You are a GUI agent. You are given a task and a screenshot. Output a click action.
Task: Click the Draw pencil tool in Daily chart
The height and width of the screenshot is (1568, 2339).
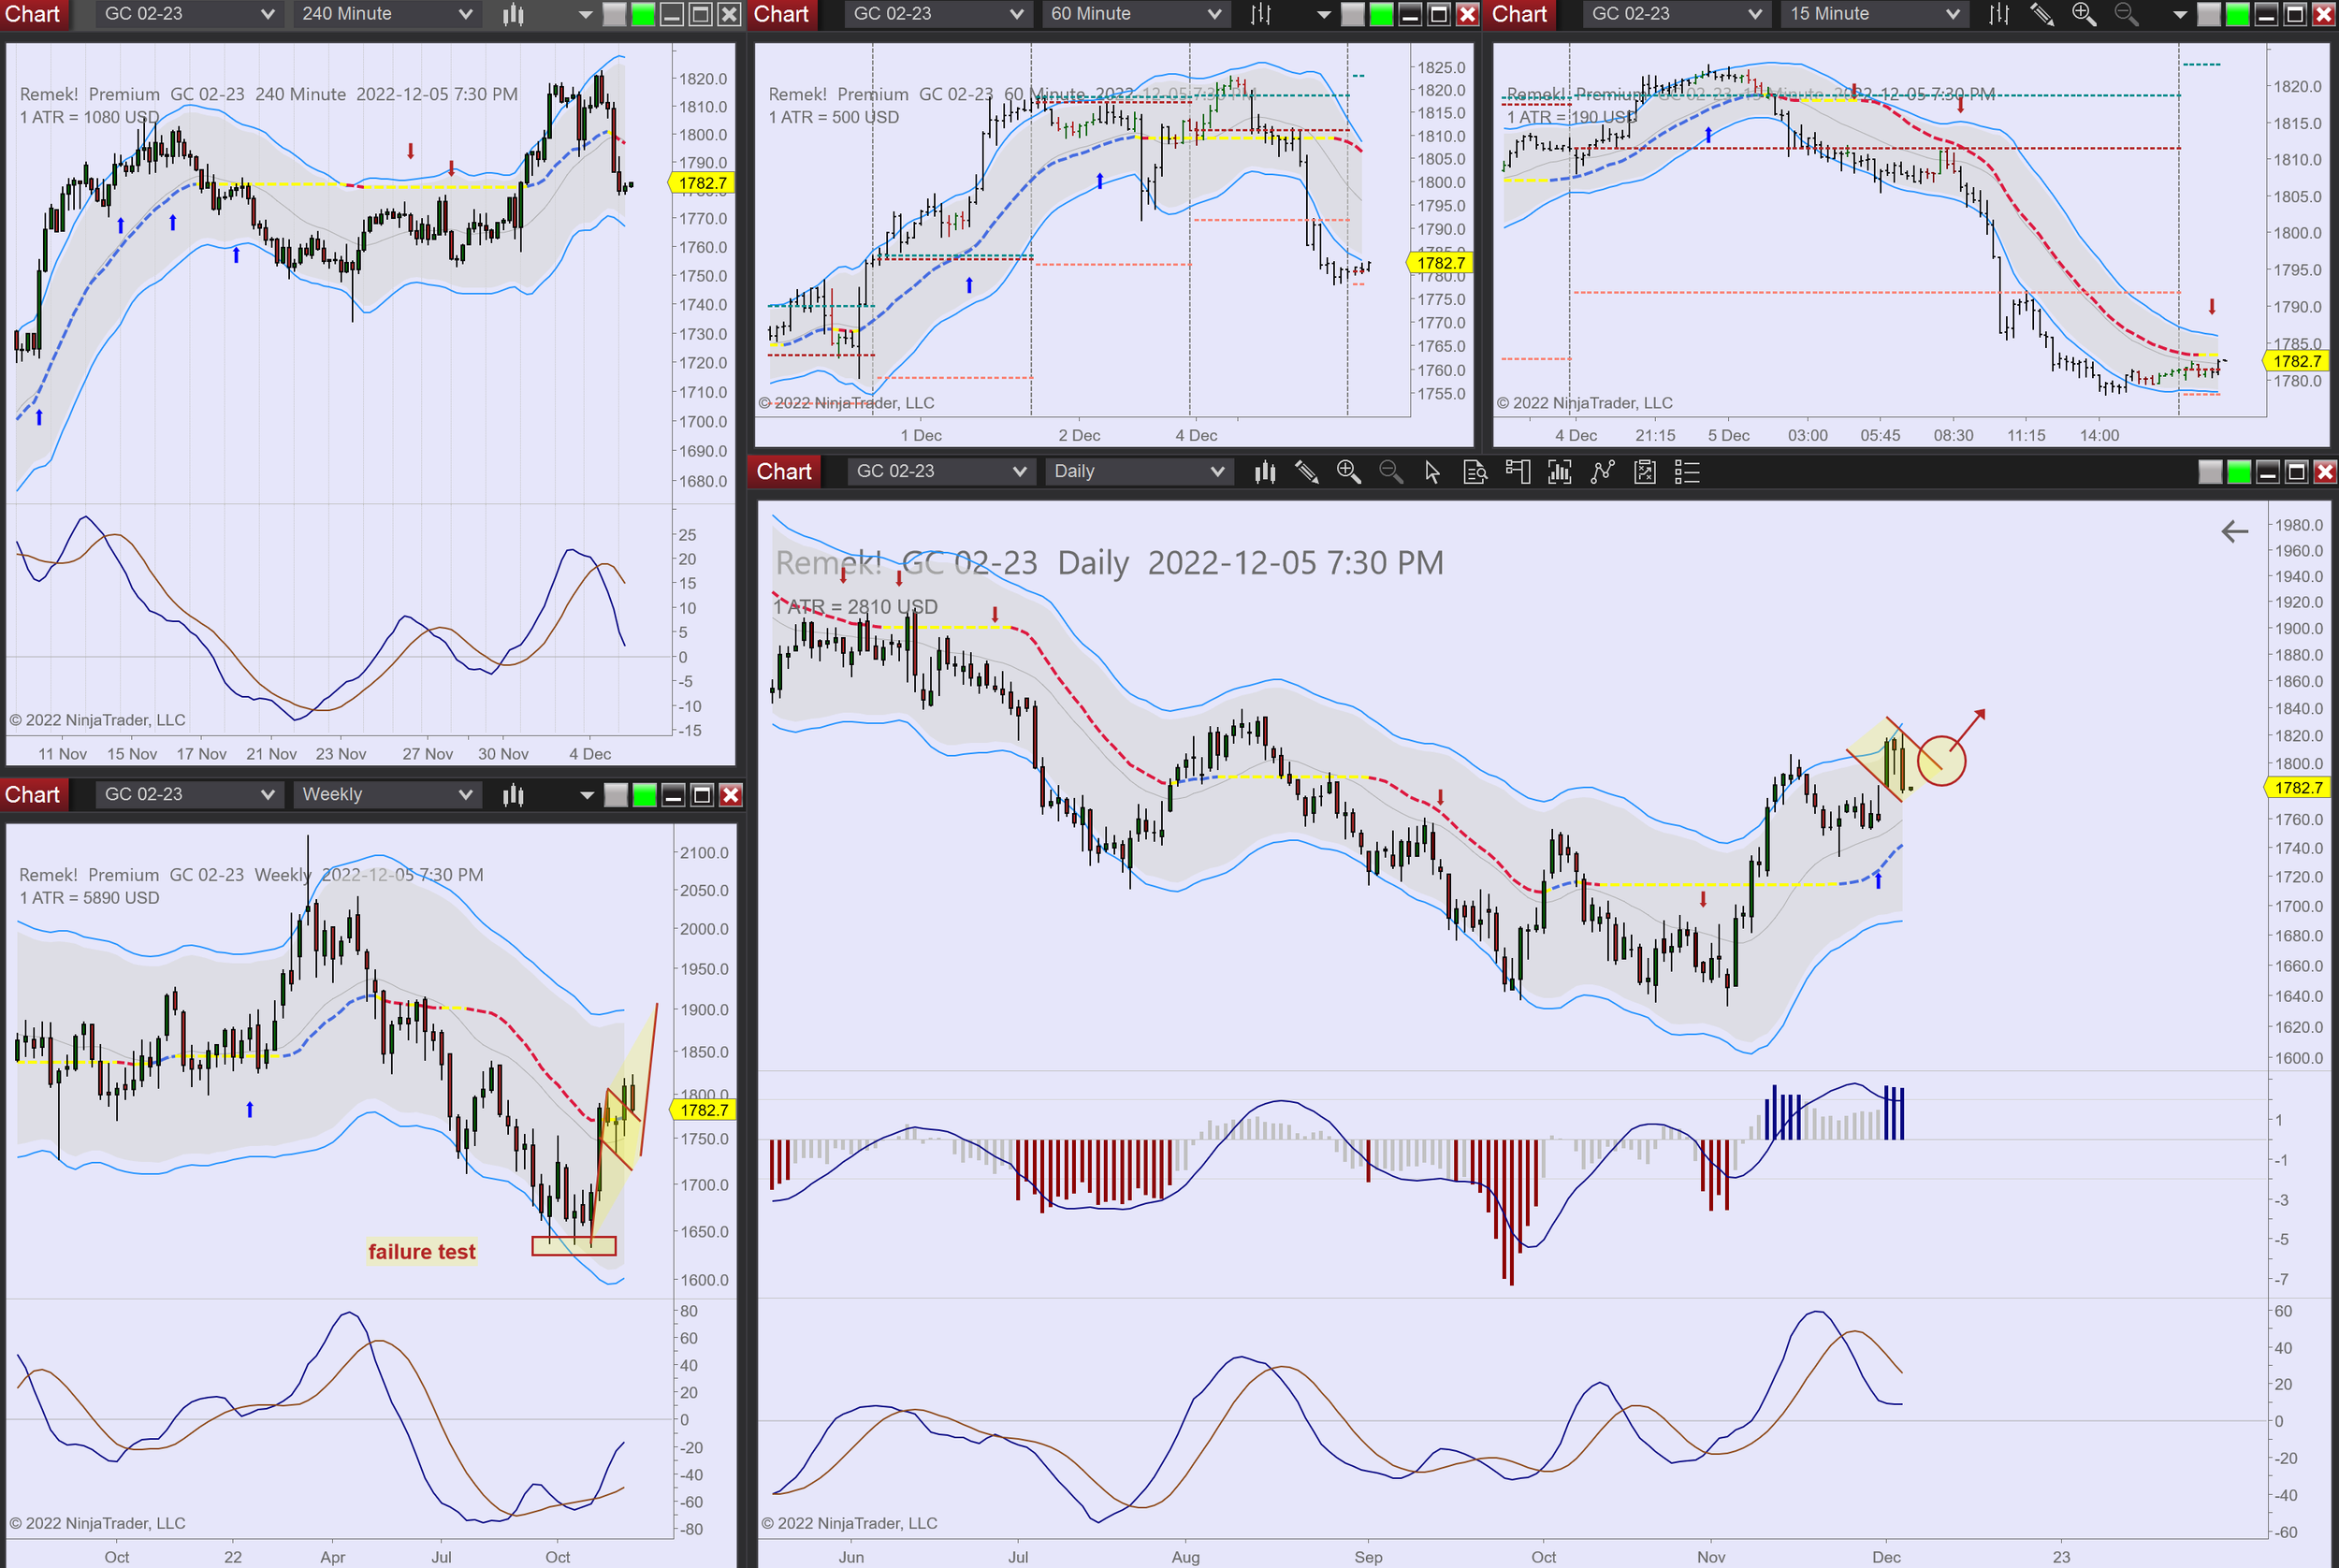click(1306, 472)
